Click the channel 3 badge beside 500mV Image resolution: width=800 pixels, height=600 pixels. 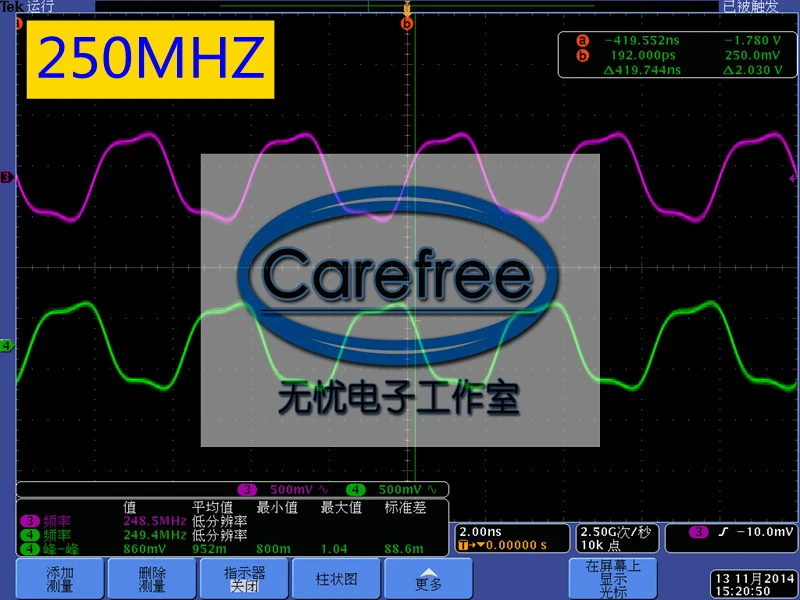point(247,490)
